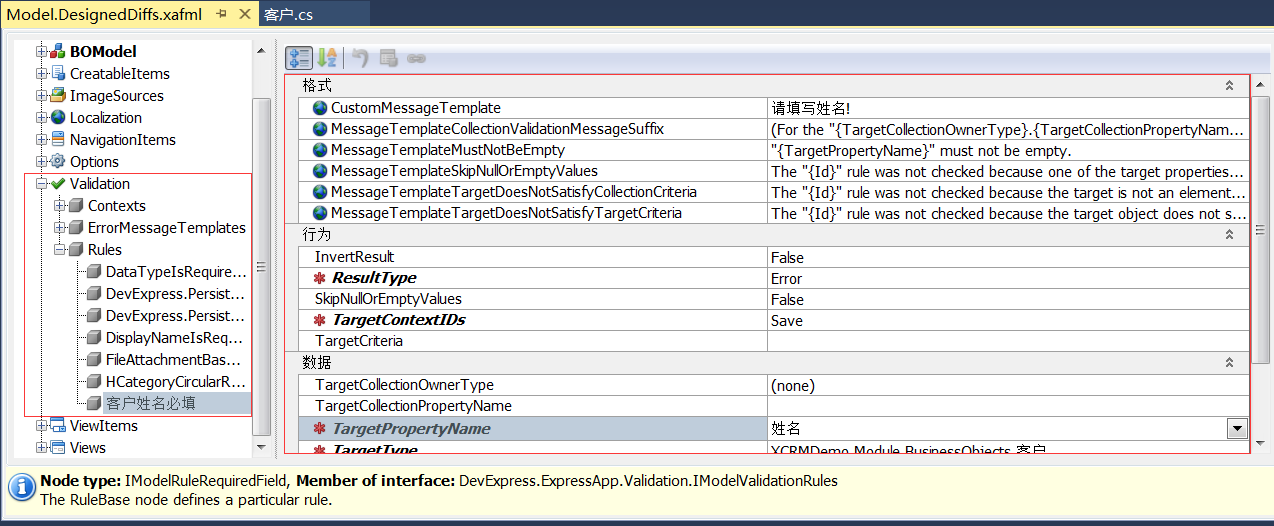
Task: Collapse the 行为 property category
Action: (x=1229, y=234)
